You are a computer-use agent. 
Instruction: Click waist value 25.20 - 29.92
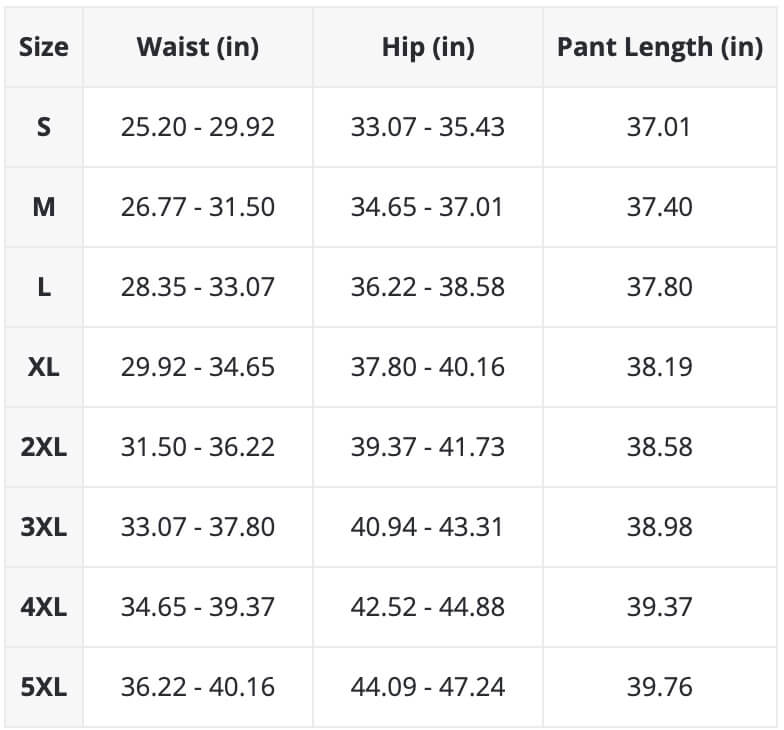tap(198, 127)
